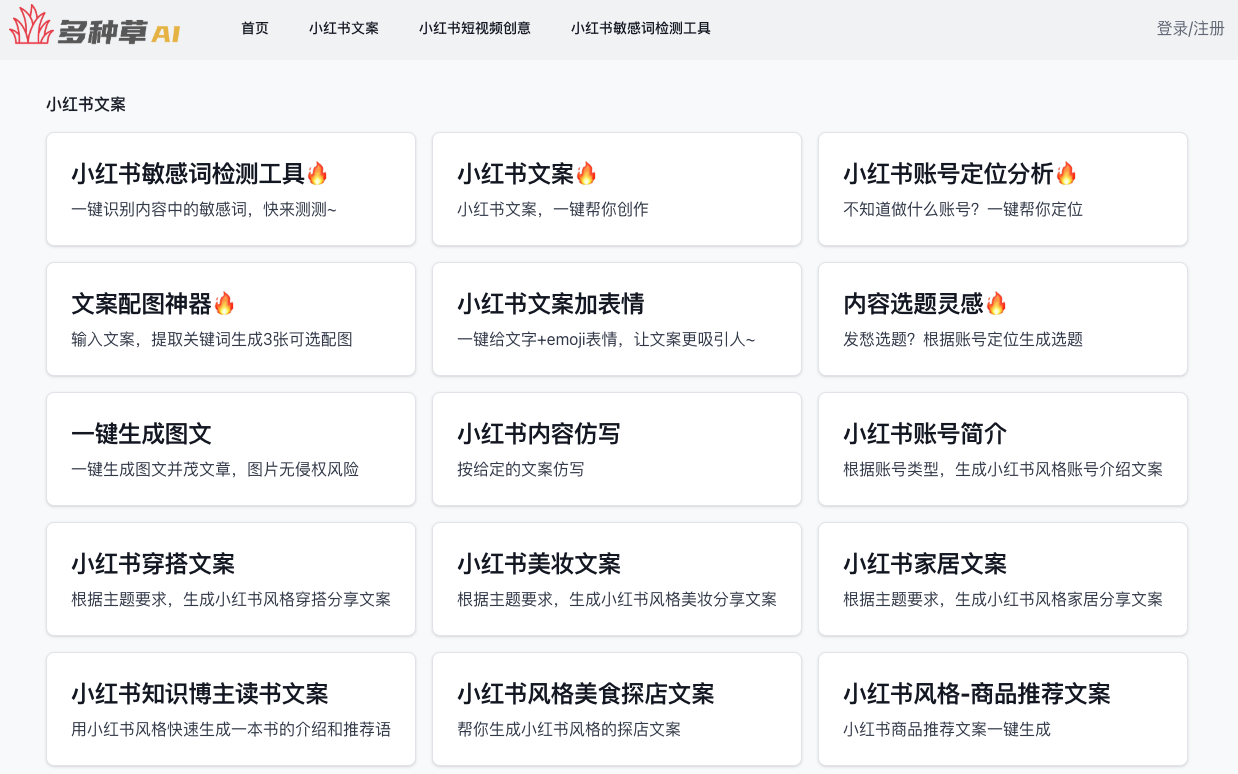Open the 首页 navigation tab
The width and height of the screenshot is (1238, 774).
click(255, 28)
